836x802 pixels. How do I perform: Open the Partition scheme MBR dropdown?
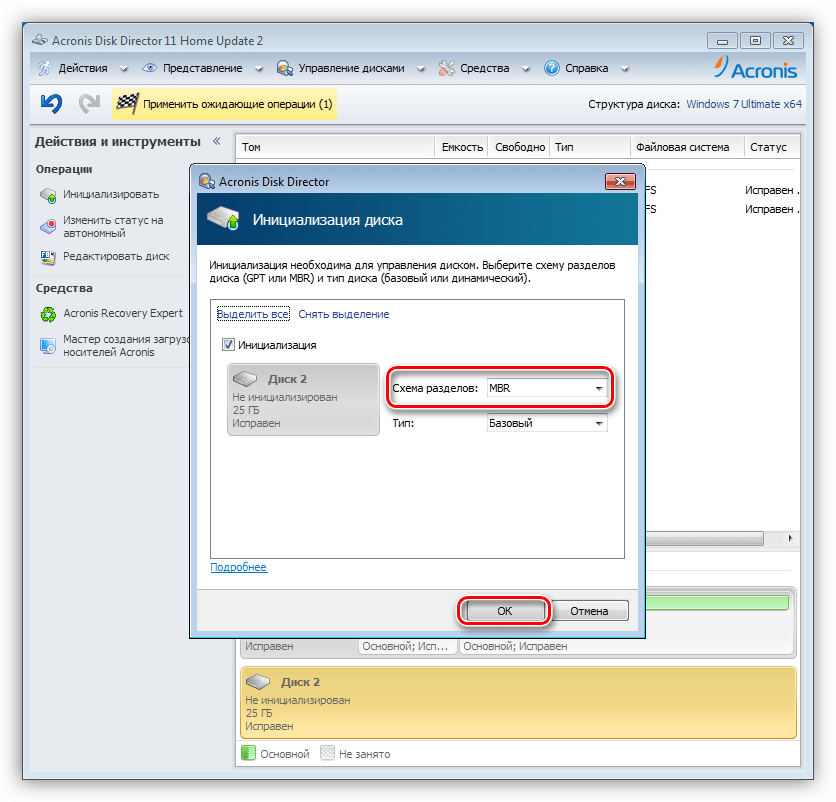pos(547,388)
